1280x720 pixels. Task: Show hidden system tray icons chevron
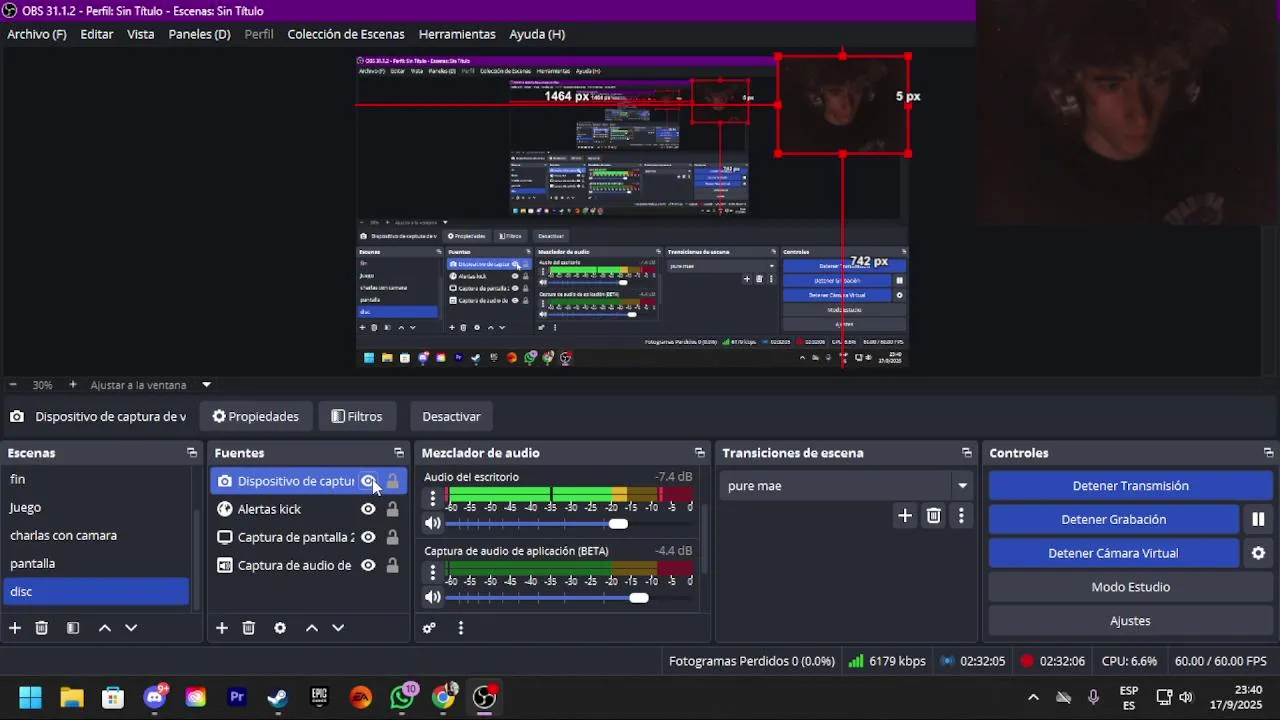(x=1033, y=697)
